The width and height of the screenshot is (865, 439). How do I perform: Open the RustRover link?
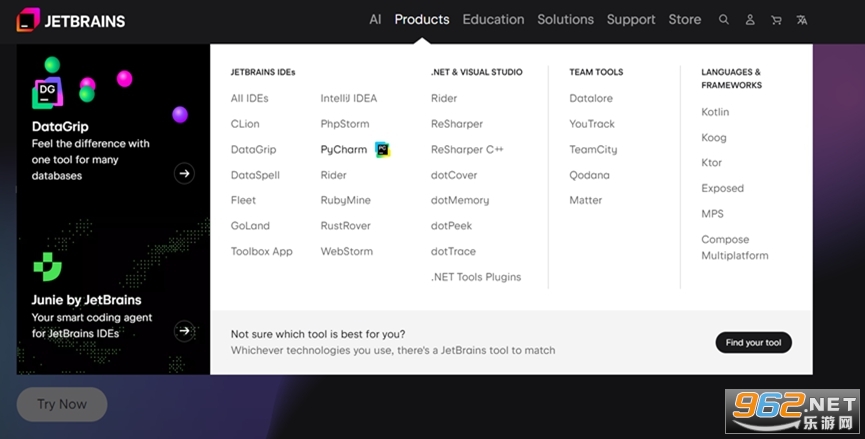click(345, 226)
